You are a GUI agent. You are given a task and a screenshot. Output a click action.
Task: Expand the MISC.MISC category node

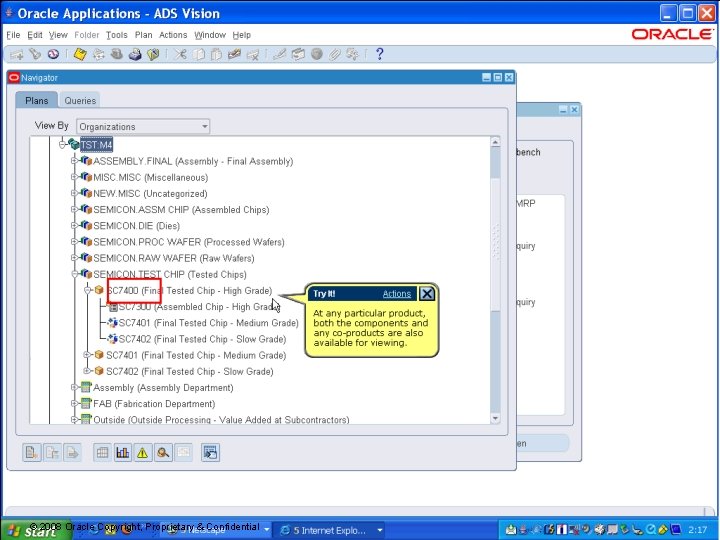click(x=74, y=177)
